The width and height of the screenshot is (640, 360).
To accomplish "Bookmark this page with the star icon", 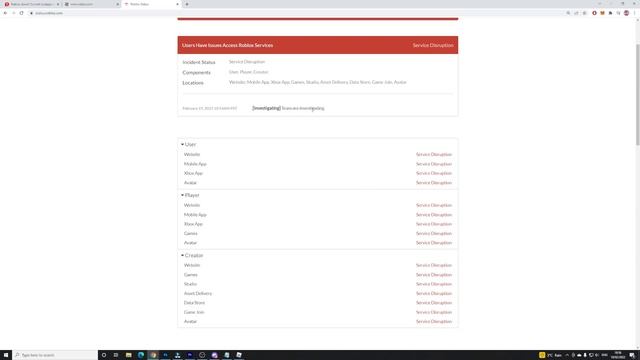I will [584, 13].
